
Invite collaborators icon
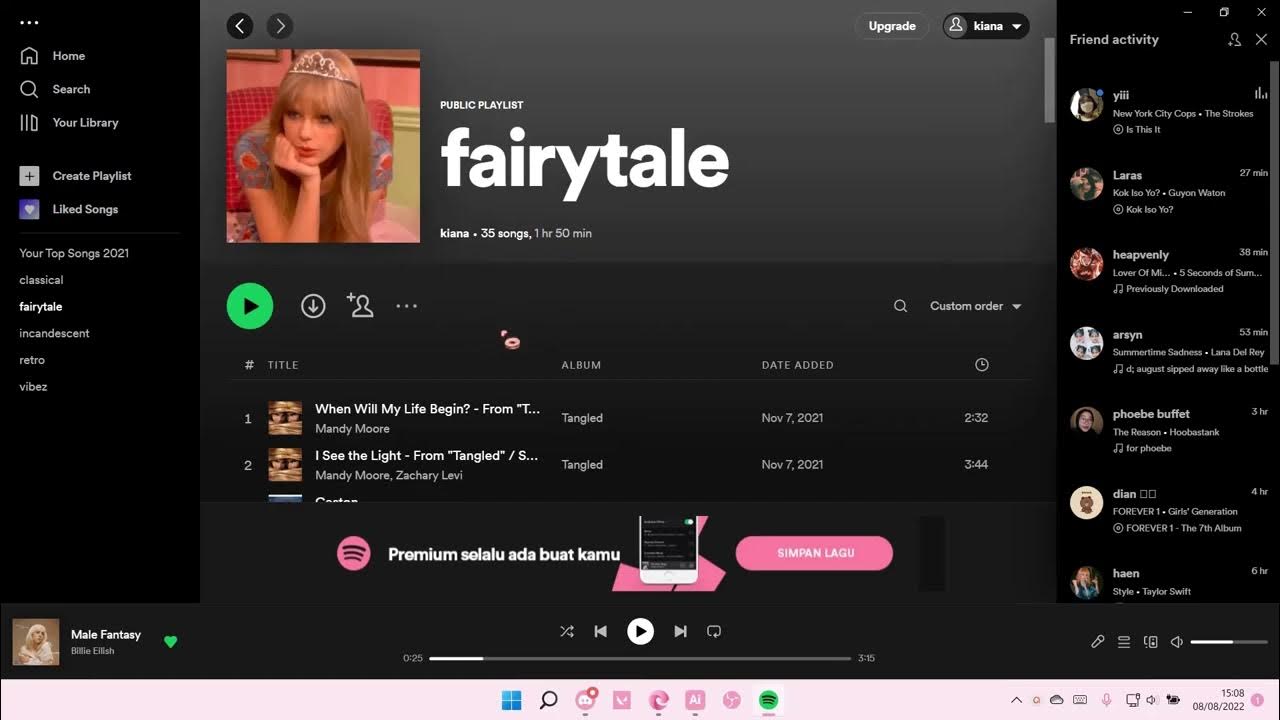(360, 306)
